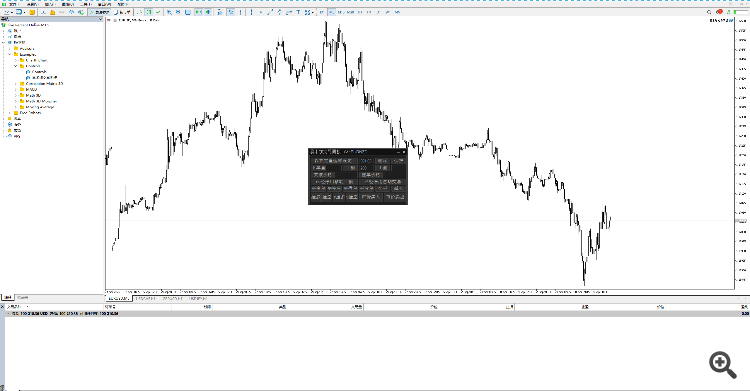
Task: Select the trendline drawing tool
Action: tap(270, 12)
